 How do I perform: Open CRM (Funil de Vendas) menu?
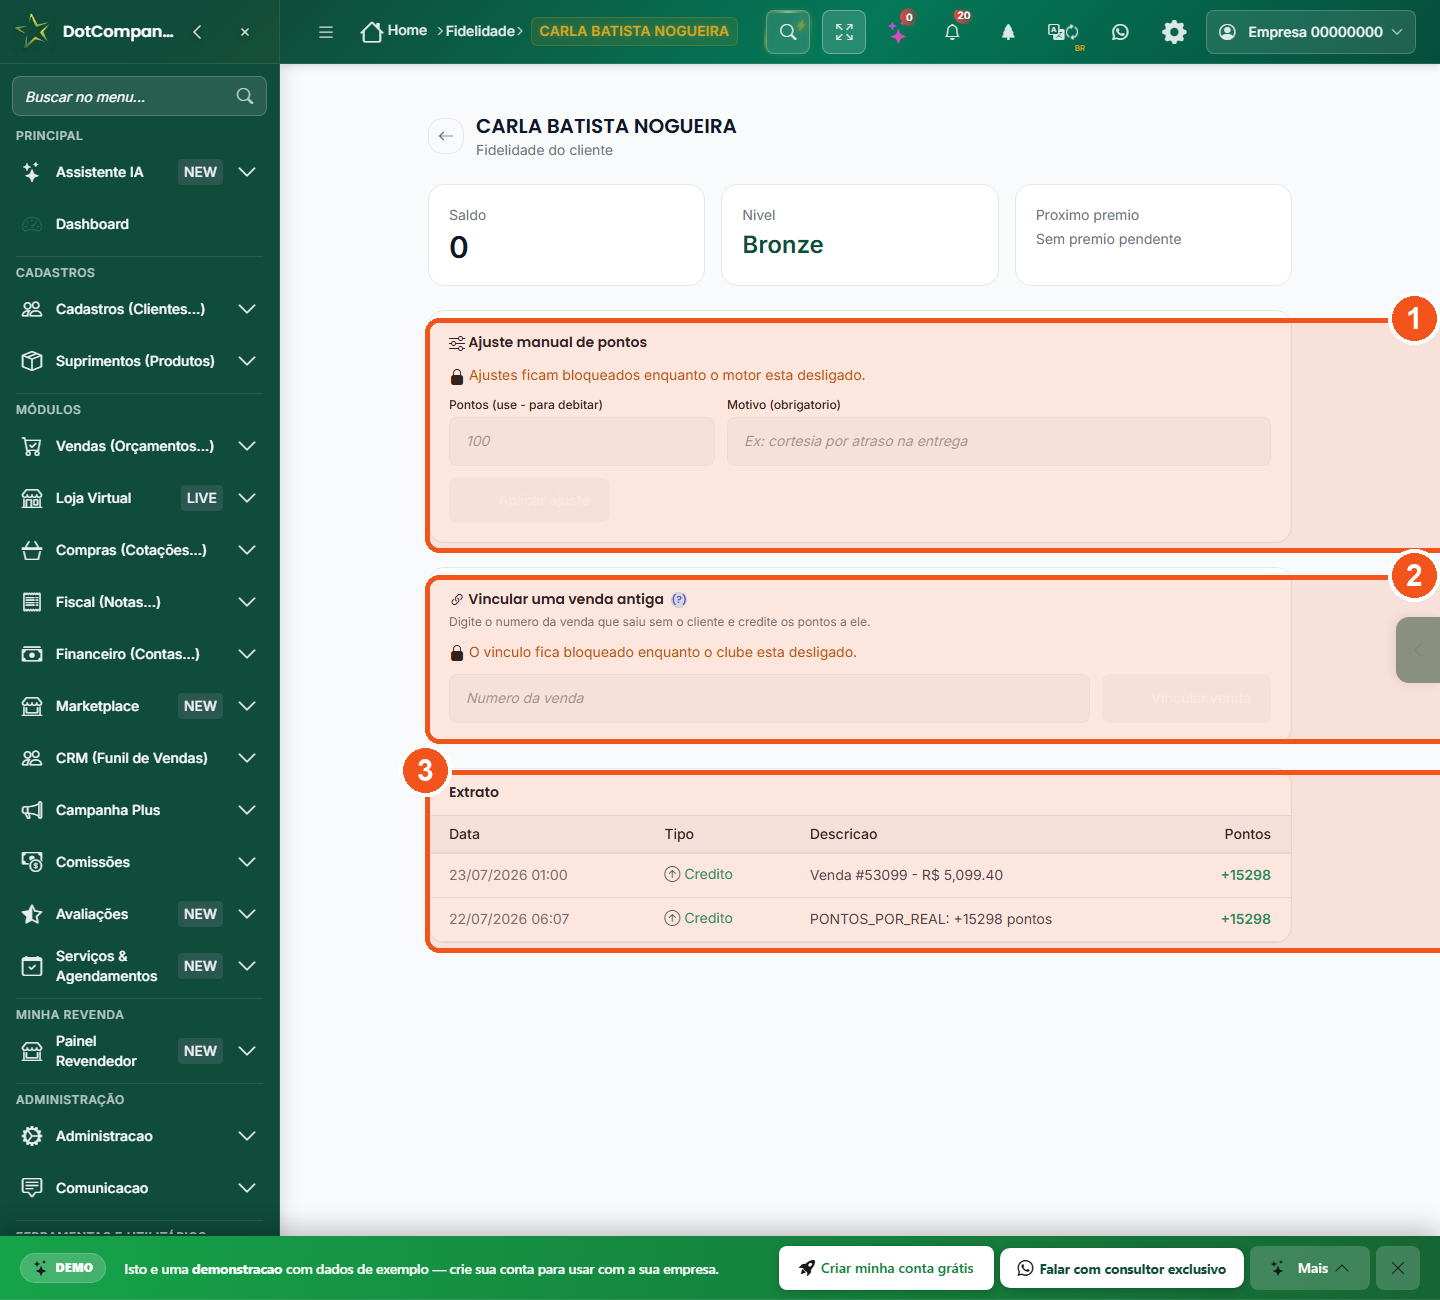point(139,758)
